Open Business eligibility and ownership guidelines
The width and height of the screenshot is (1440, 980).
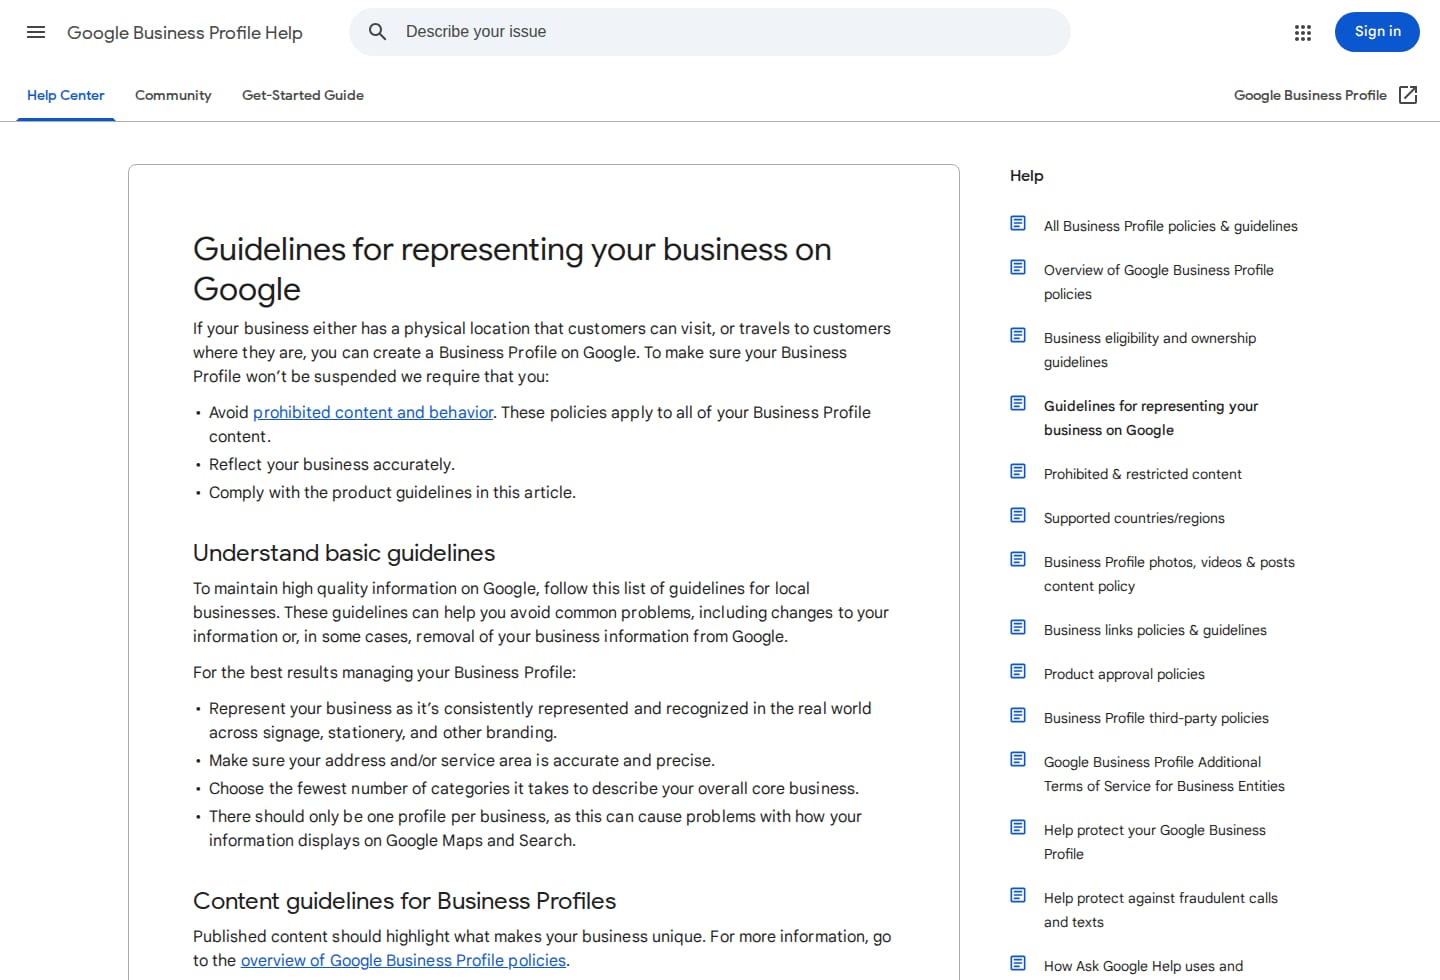coord(1150,350)
